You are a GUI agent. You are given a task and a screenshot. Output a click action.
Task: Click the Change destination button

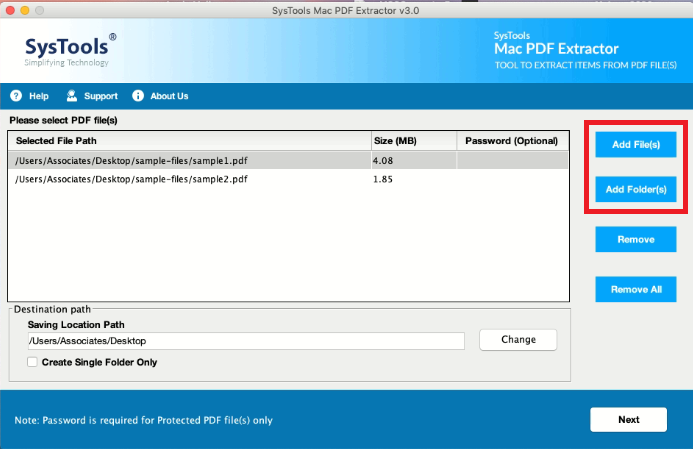(518, 340)
